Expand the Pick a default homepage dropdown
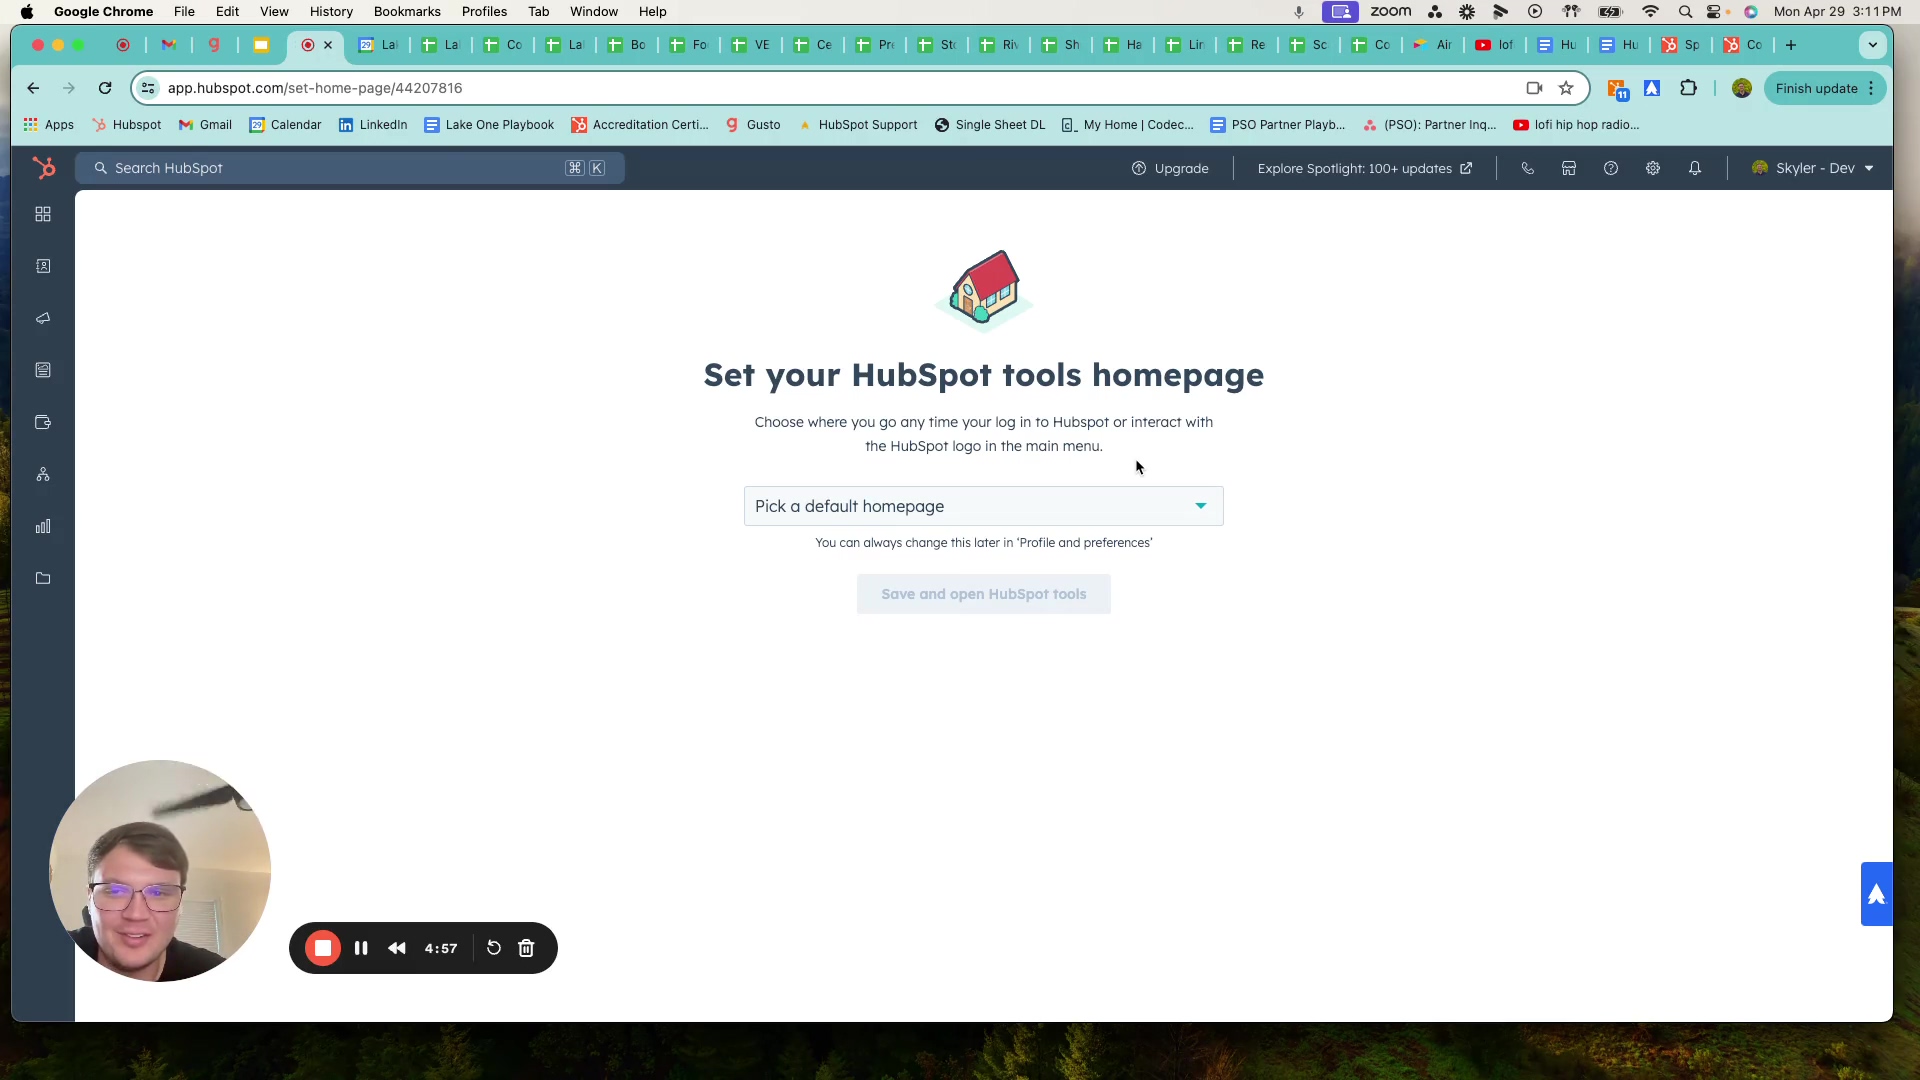The image size is (1920, 1080). [983, 506]
